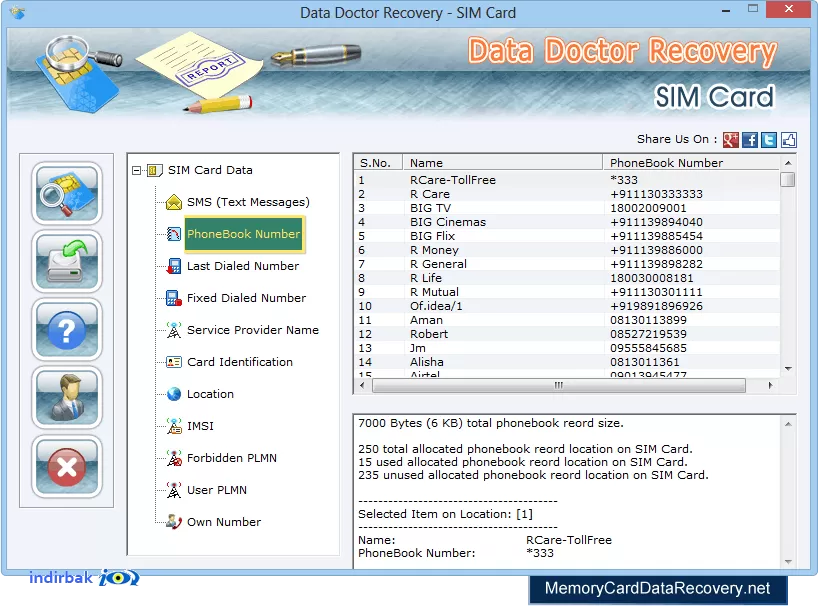The height and width of the screenshot is (606, 818).
Task: Select the R Mutual contact row
Action: pos(567,292)
